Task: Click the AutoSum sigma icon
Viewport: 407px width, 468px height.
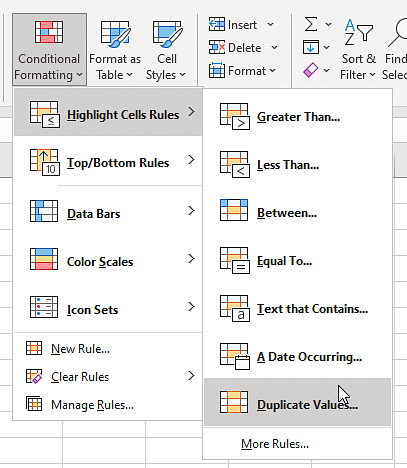Action: [x=311, y=24]
